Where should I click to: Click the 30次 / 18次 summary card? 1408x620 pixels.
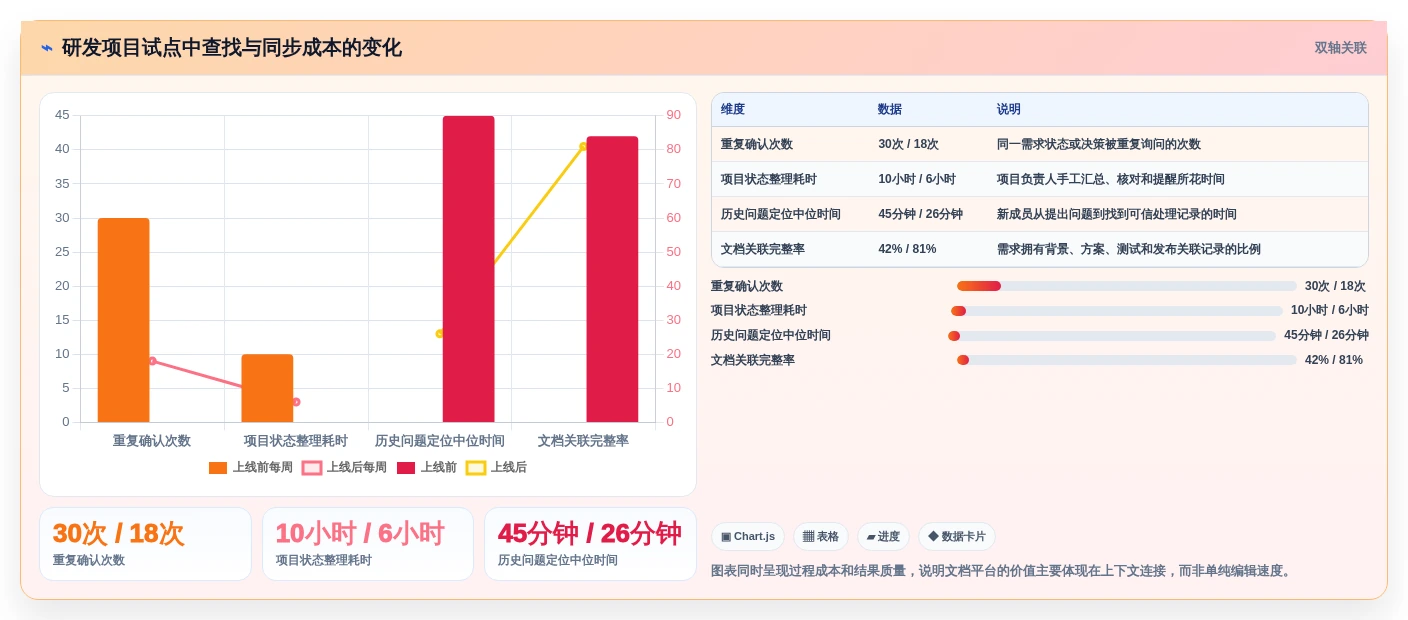(x=145, y=544)
